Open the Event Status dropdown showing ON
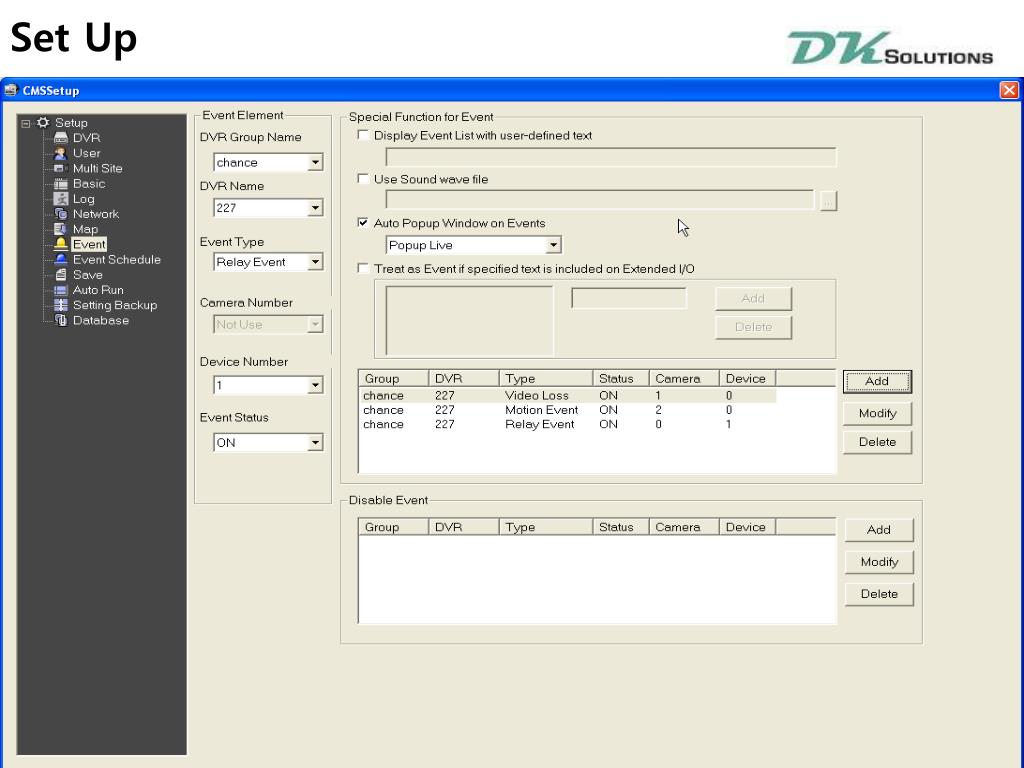Viewport: 1024px width, 768px height. [x=315, y=443]
